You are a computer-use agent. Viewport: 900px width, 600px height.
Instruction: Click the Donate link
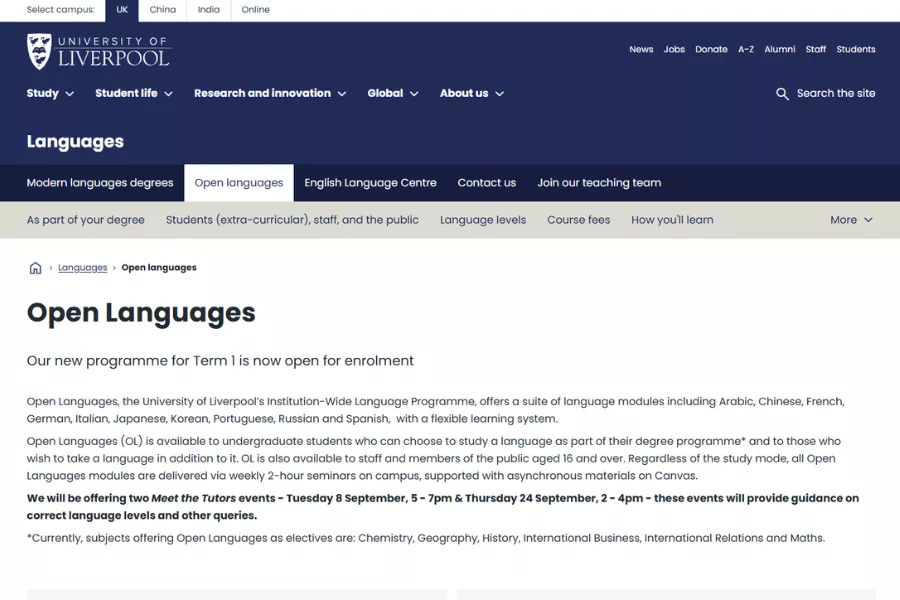click(x=711, y=49)
